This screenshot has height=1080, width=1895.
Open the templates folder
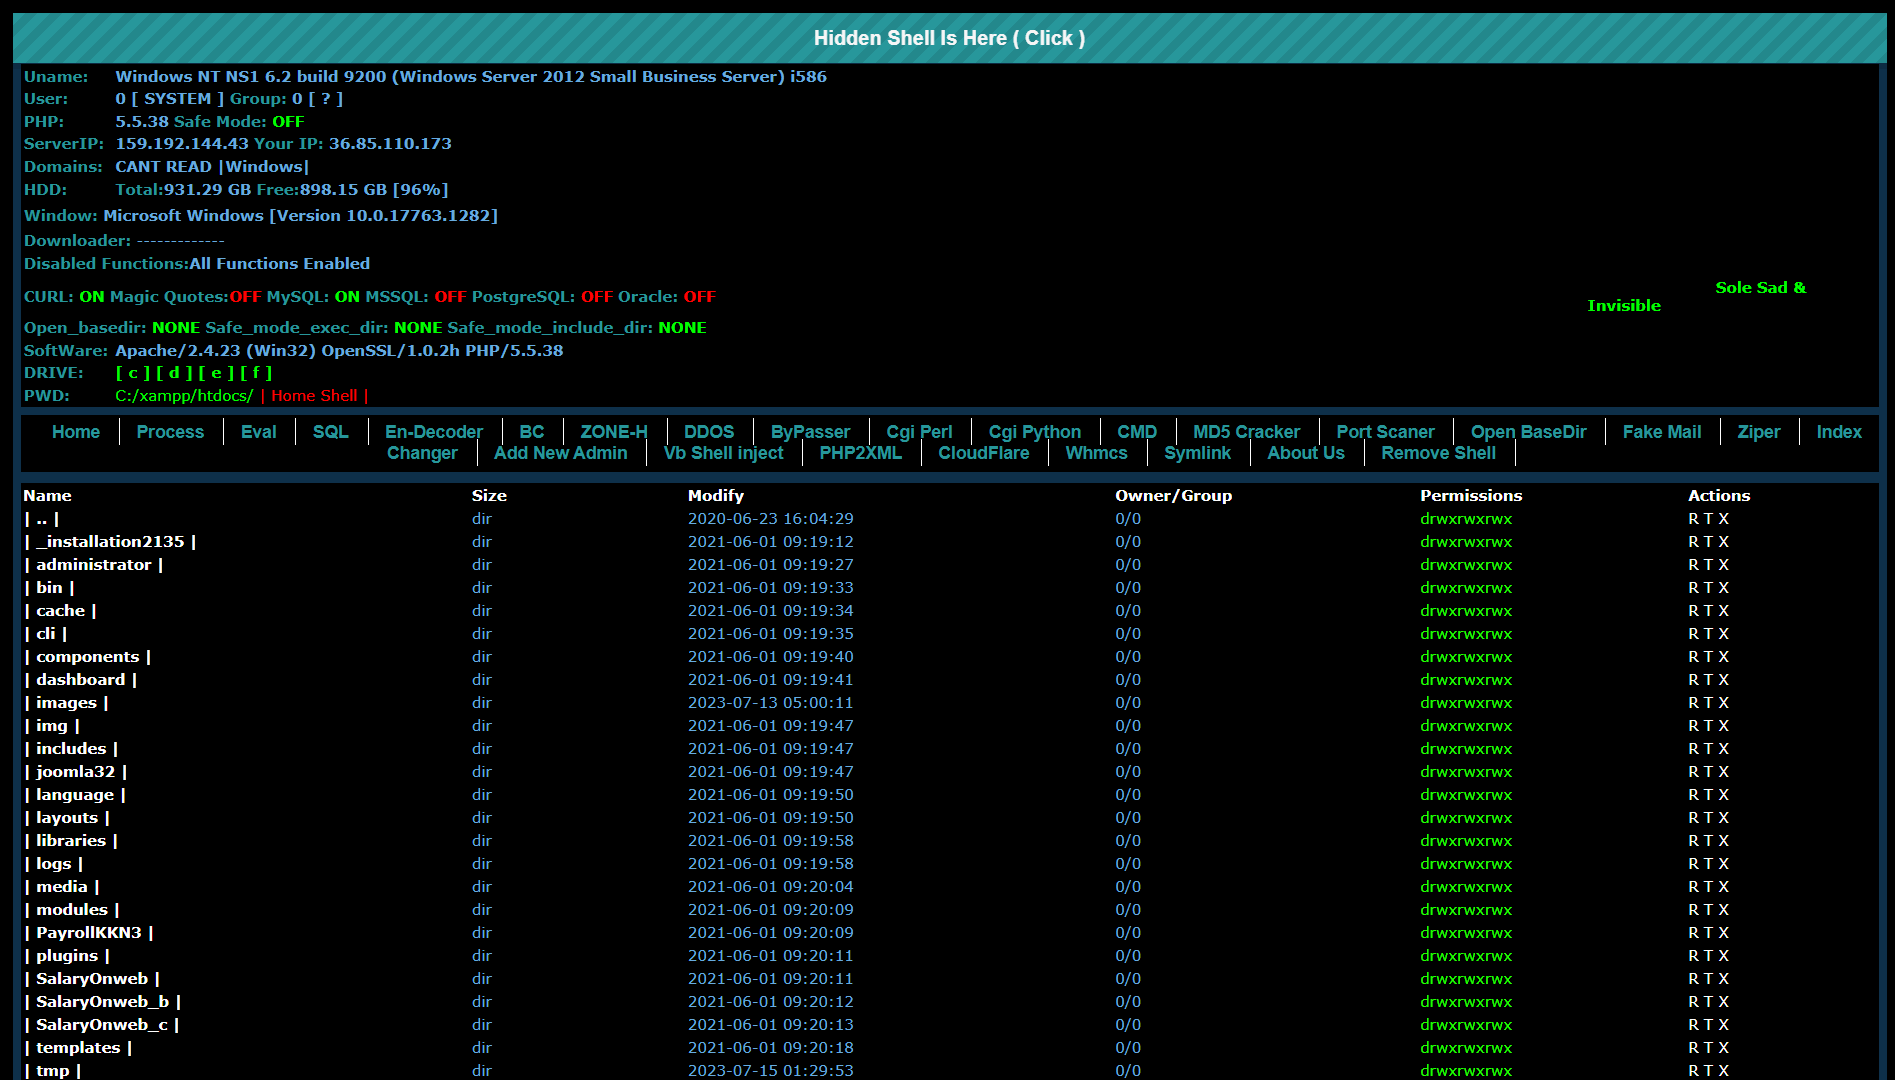click(78, 1048)
